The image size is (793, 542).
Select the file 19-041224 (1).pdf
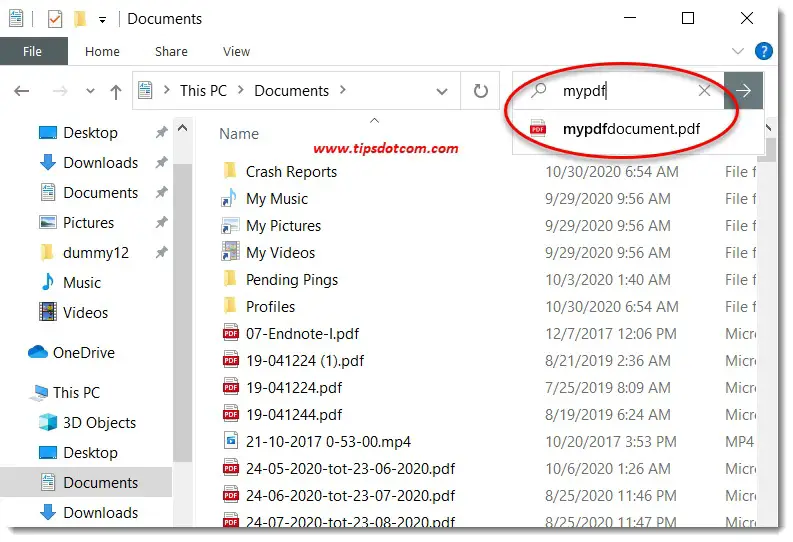click(304, 361)
